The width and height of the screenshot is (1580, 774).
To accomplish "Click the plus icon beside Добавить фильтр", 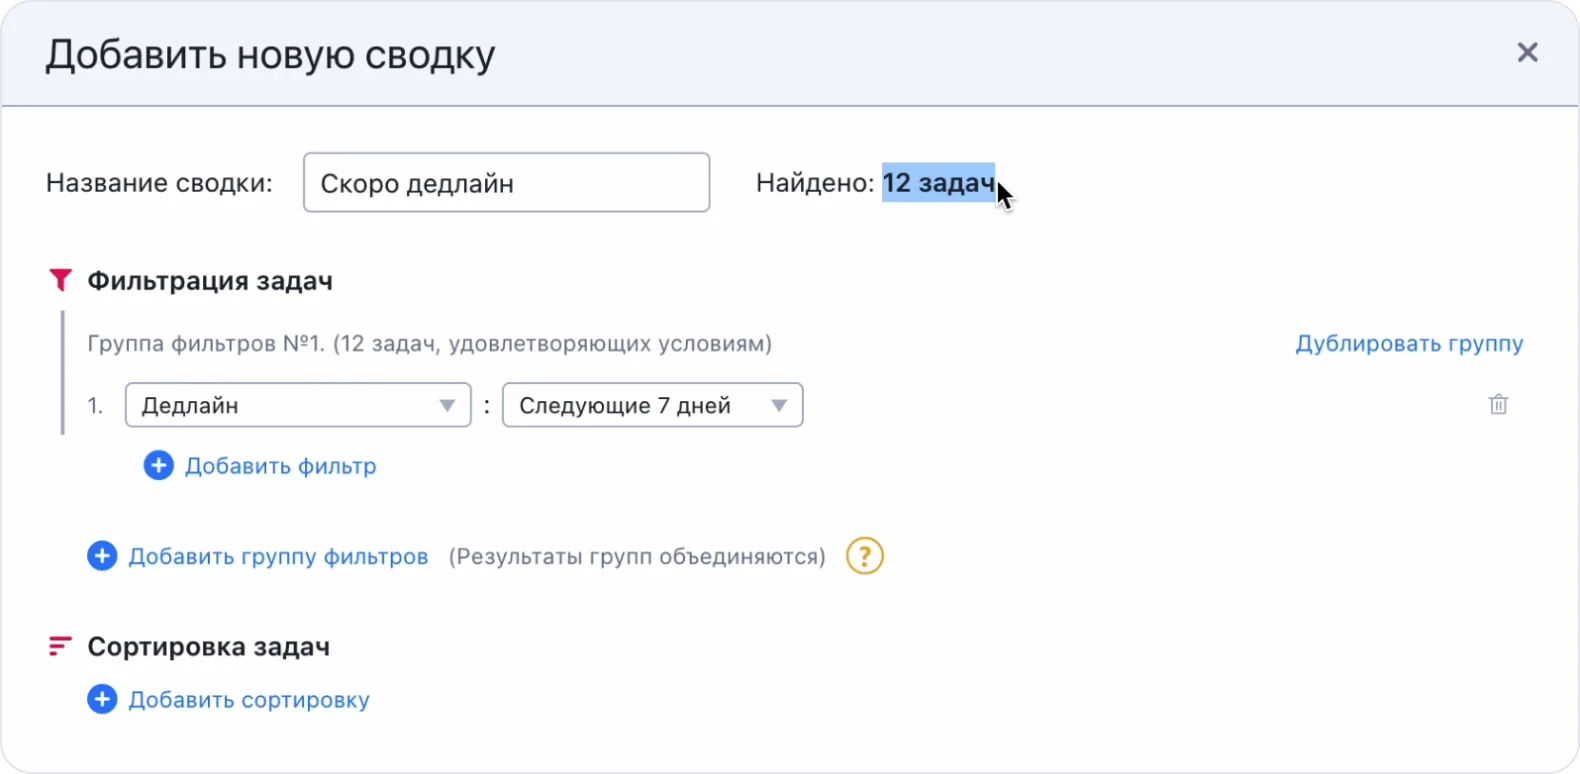I will (158, 466).
